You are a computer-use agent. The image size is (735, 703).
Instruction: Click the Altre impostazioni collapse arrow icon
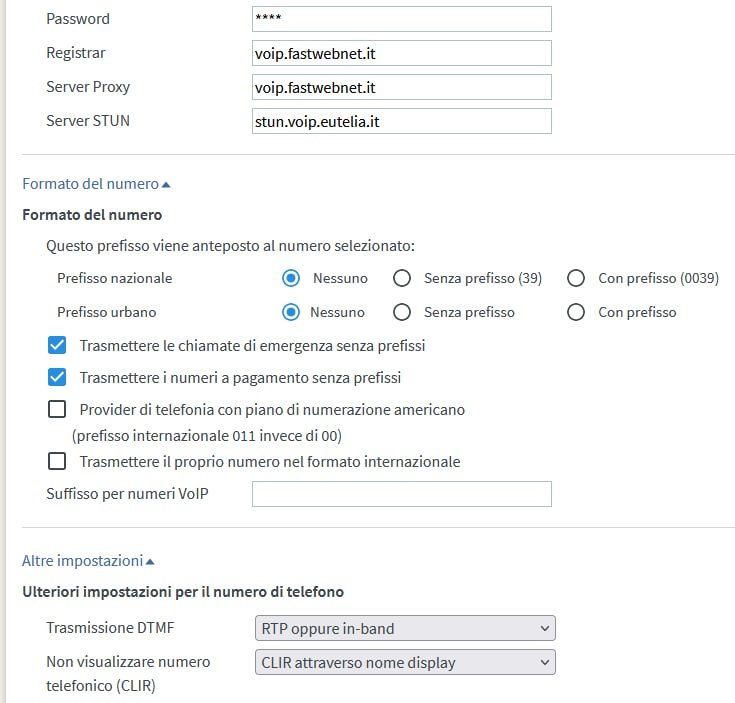coord(150,562)
